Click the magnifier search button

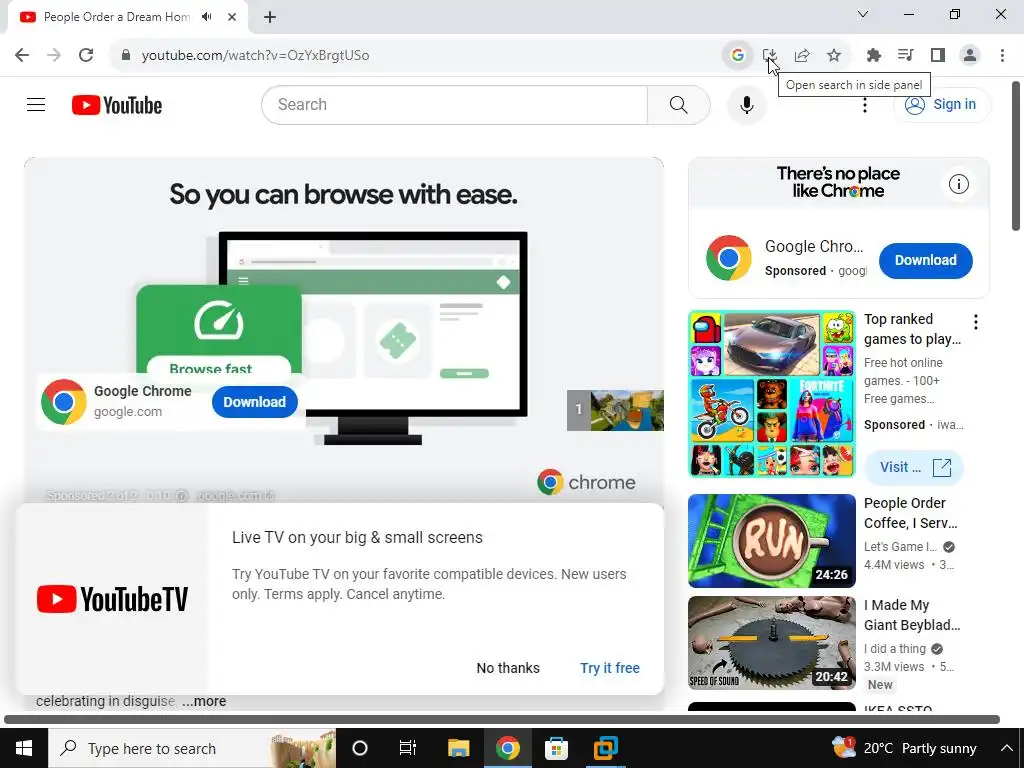(x=679, y=104)
